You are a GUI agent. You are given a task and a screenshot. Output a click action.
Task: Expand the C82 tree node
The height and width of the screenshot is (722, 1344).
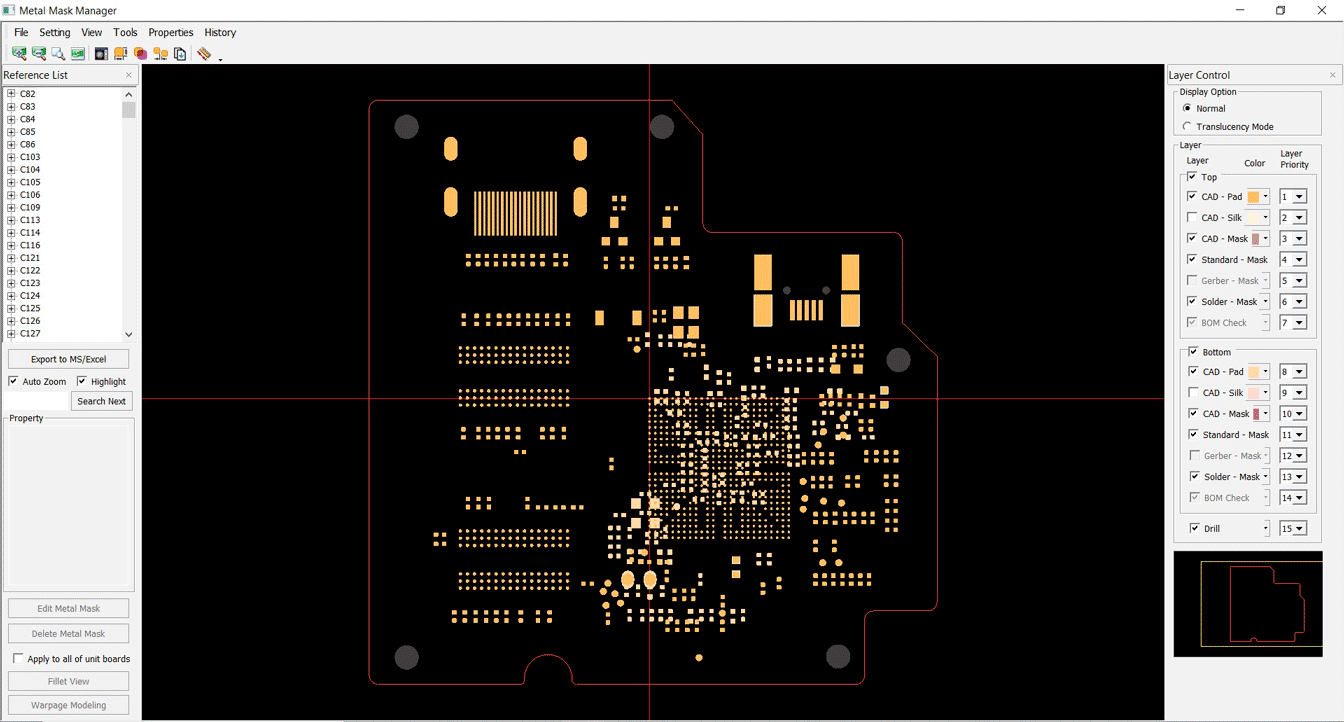(11, 94)
